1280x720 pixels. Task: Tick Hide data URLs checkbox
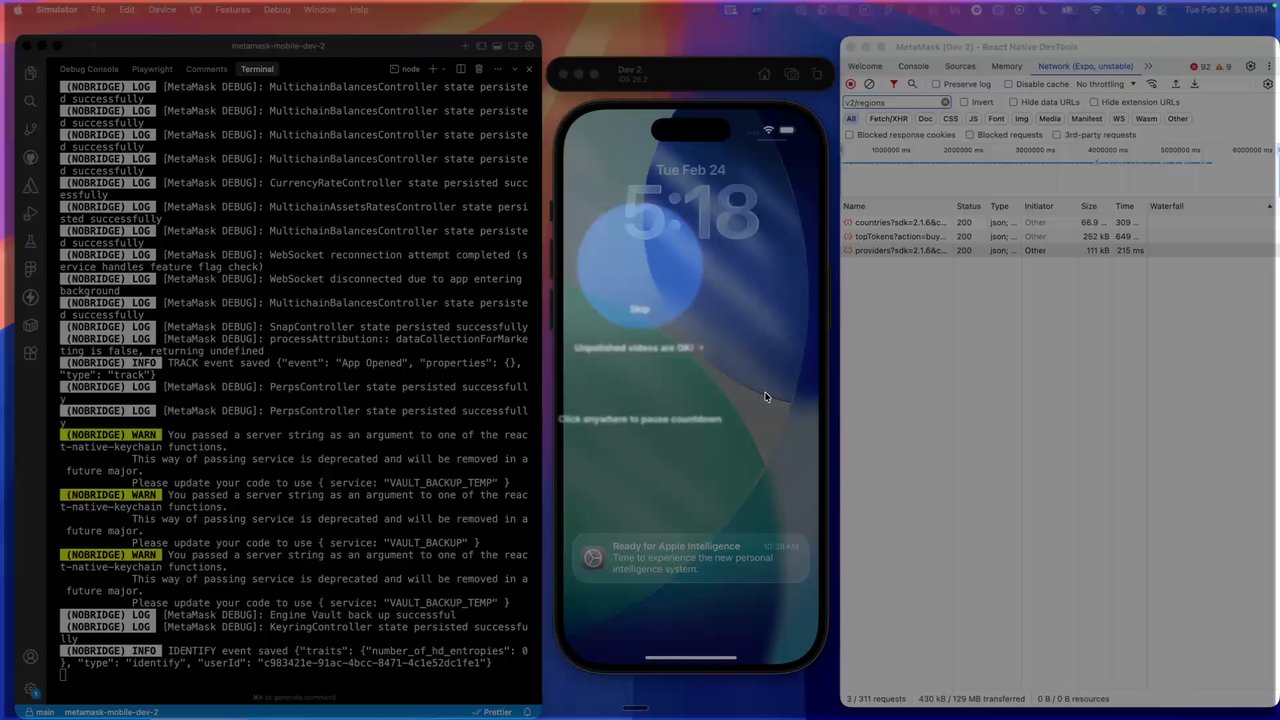coord(1013,102)
